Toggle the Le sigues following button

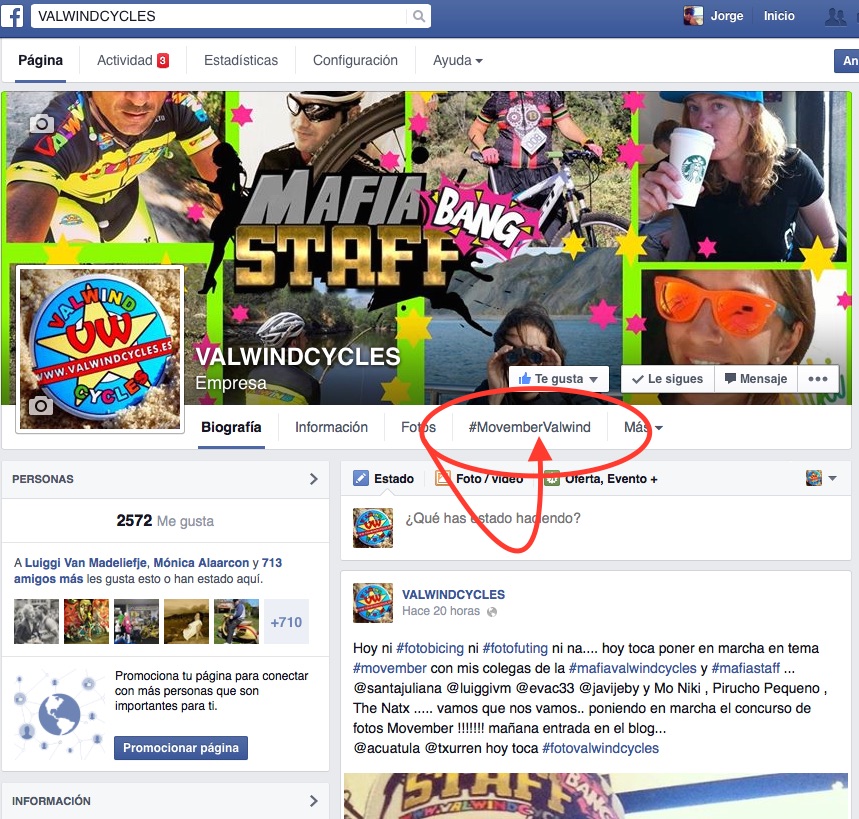point(667,379)
